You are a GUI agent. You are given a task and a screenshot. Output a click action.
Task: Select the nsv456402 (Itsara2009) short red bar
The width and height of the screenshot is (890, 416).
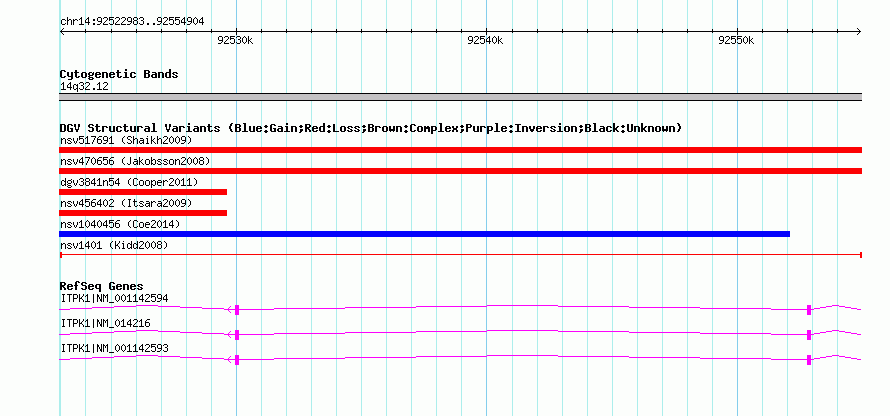click(143, 213)
